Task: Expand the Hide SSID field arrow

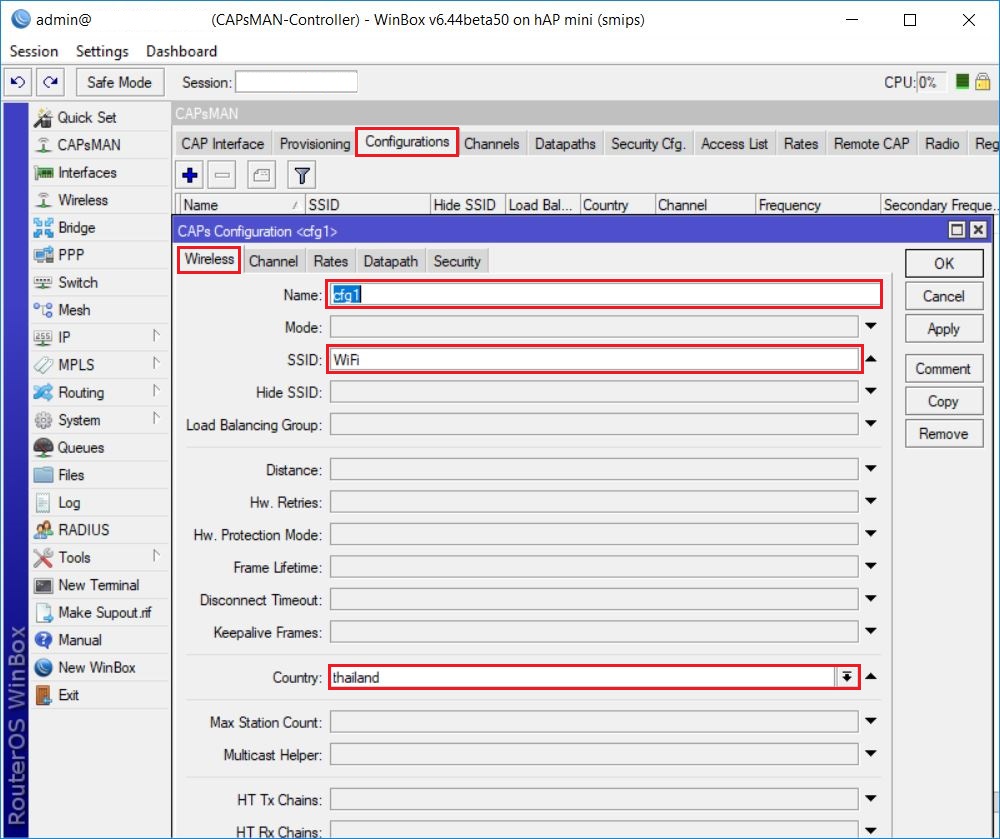Action: coord(871,391)
